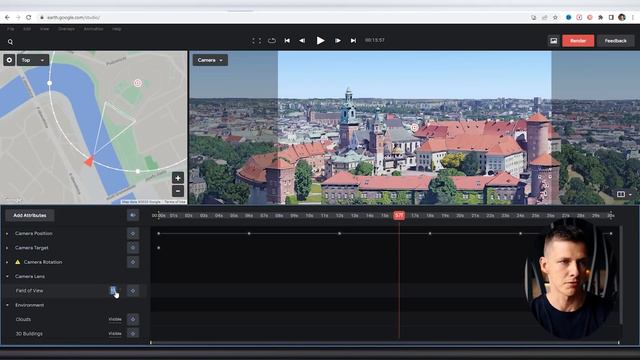Add keyframe for Field of View

point(133,291)
